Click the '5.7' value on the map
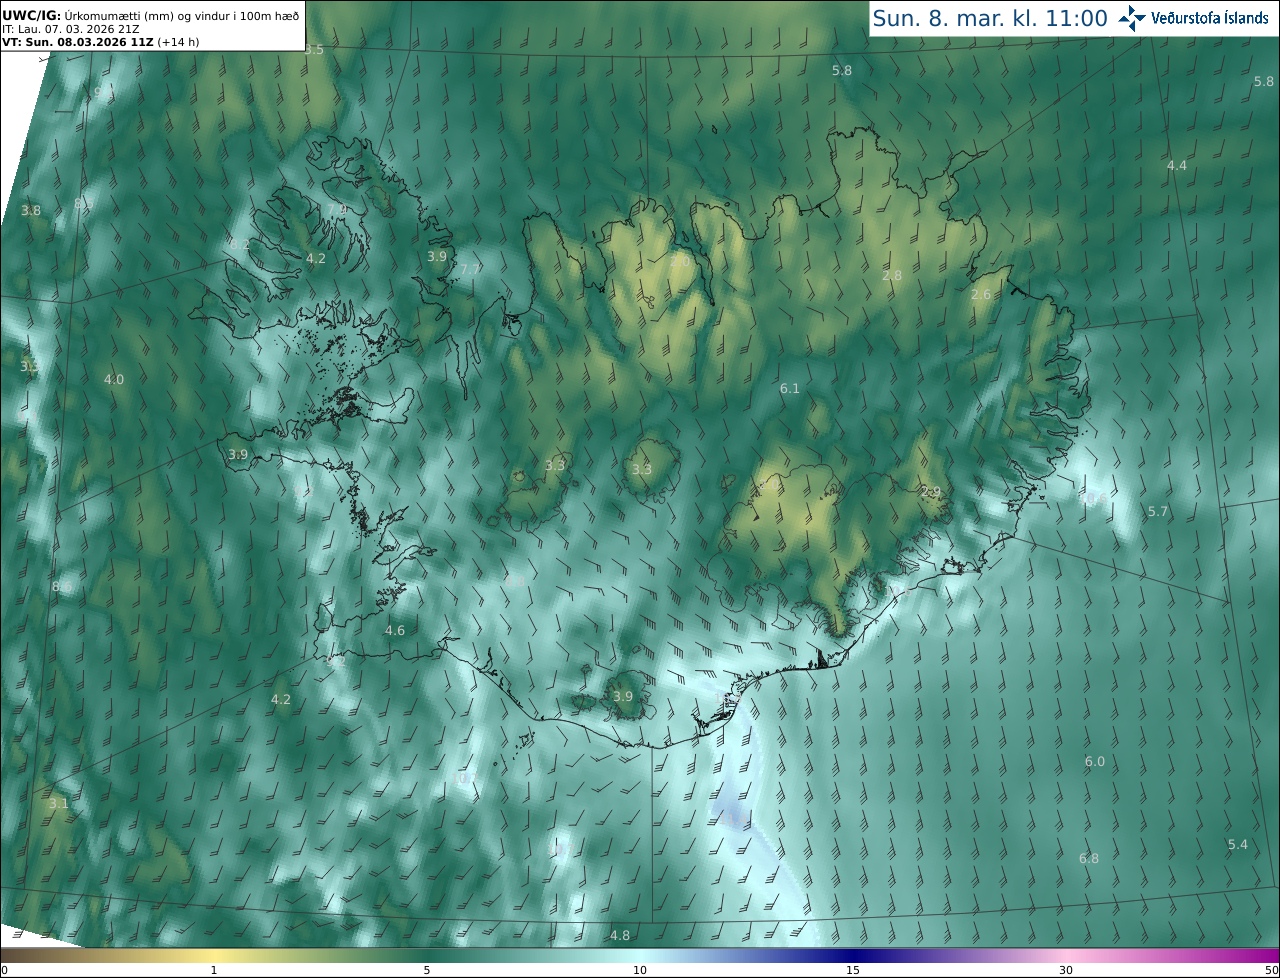 tap(1158, 511)
